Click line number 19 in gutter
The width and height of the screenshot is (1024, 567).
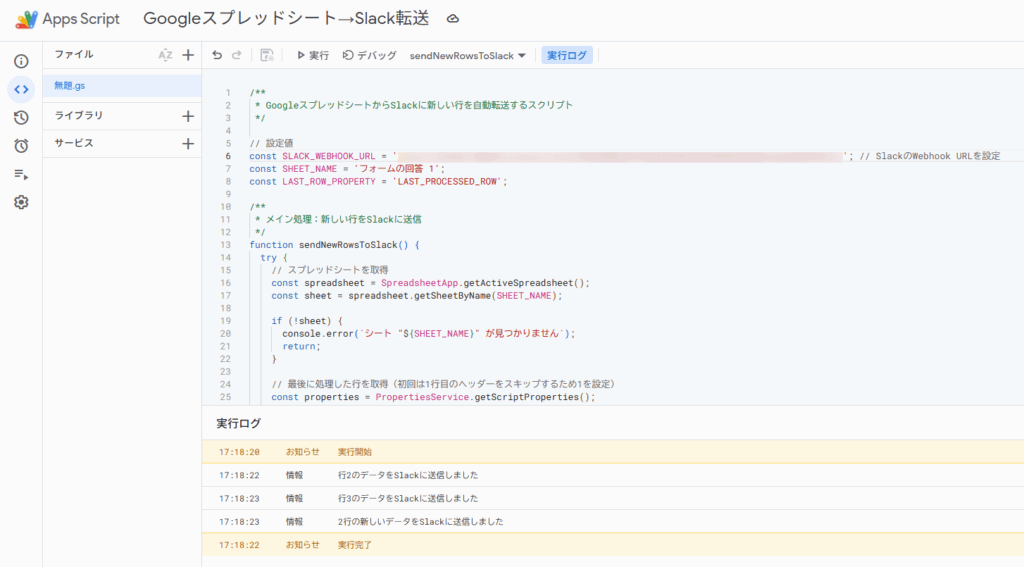click(x=225, y=321)
